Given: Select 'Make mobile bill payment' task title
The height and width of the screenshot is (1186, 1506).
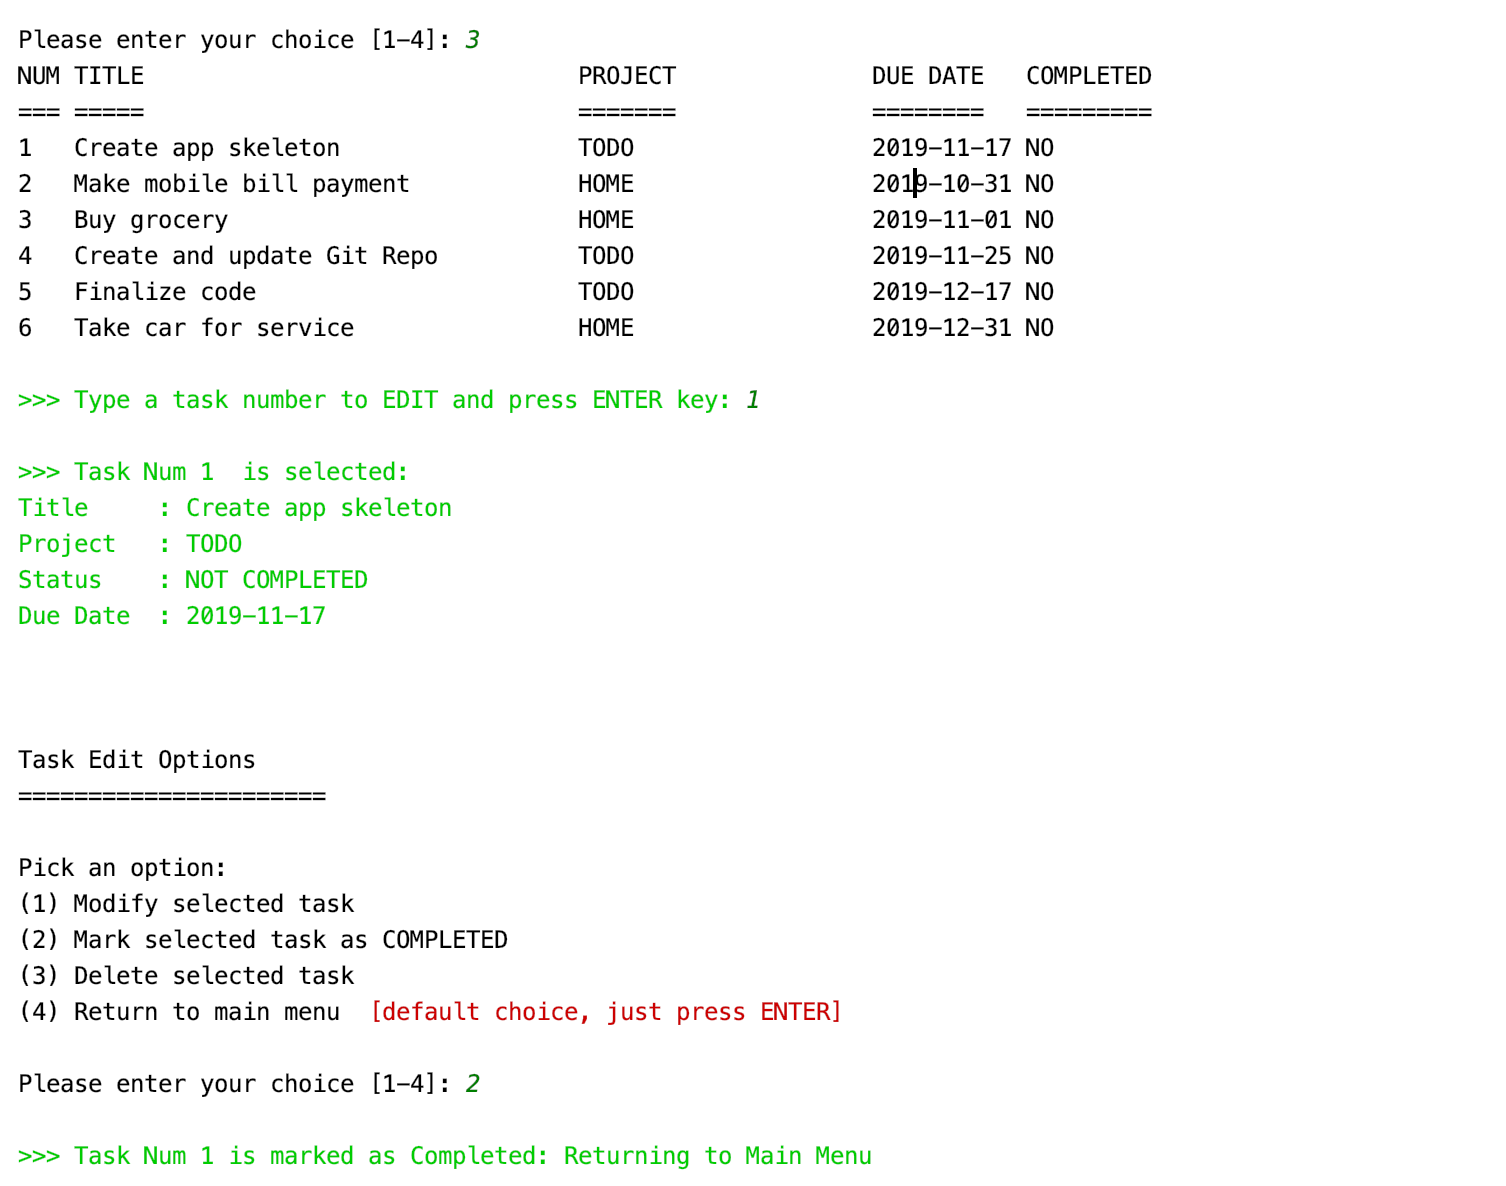Looking at the screenshot, I should point(241,184).
